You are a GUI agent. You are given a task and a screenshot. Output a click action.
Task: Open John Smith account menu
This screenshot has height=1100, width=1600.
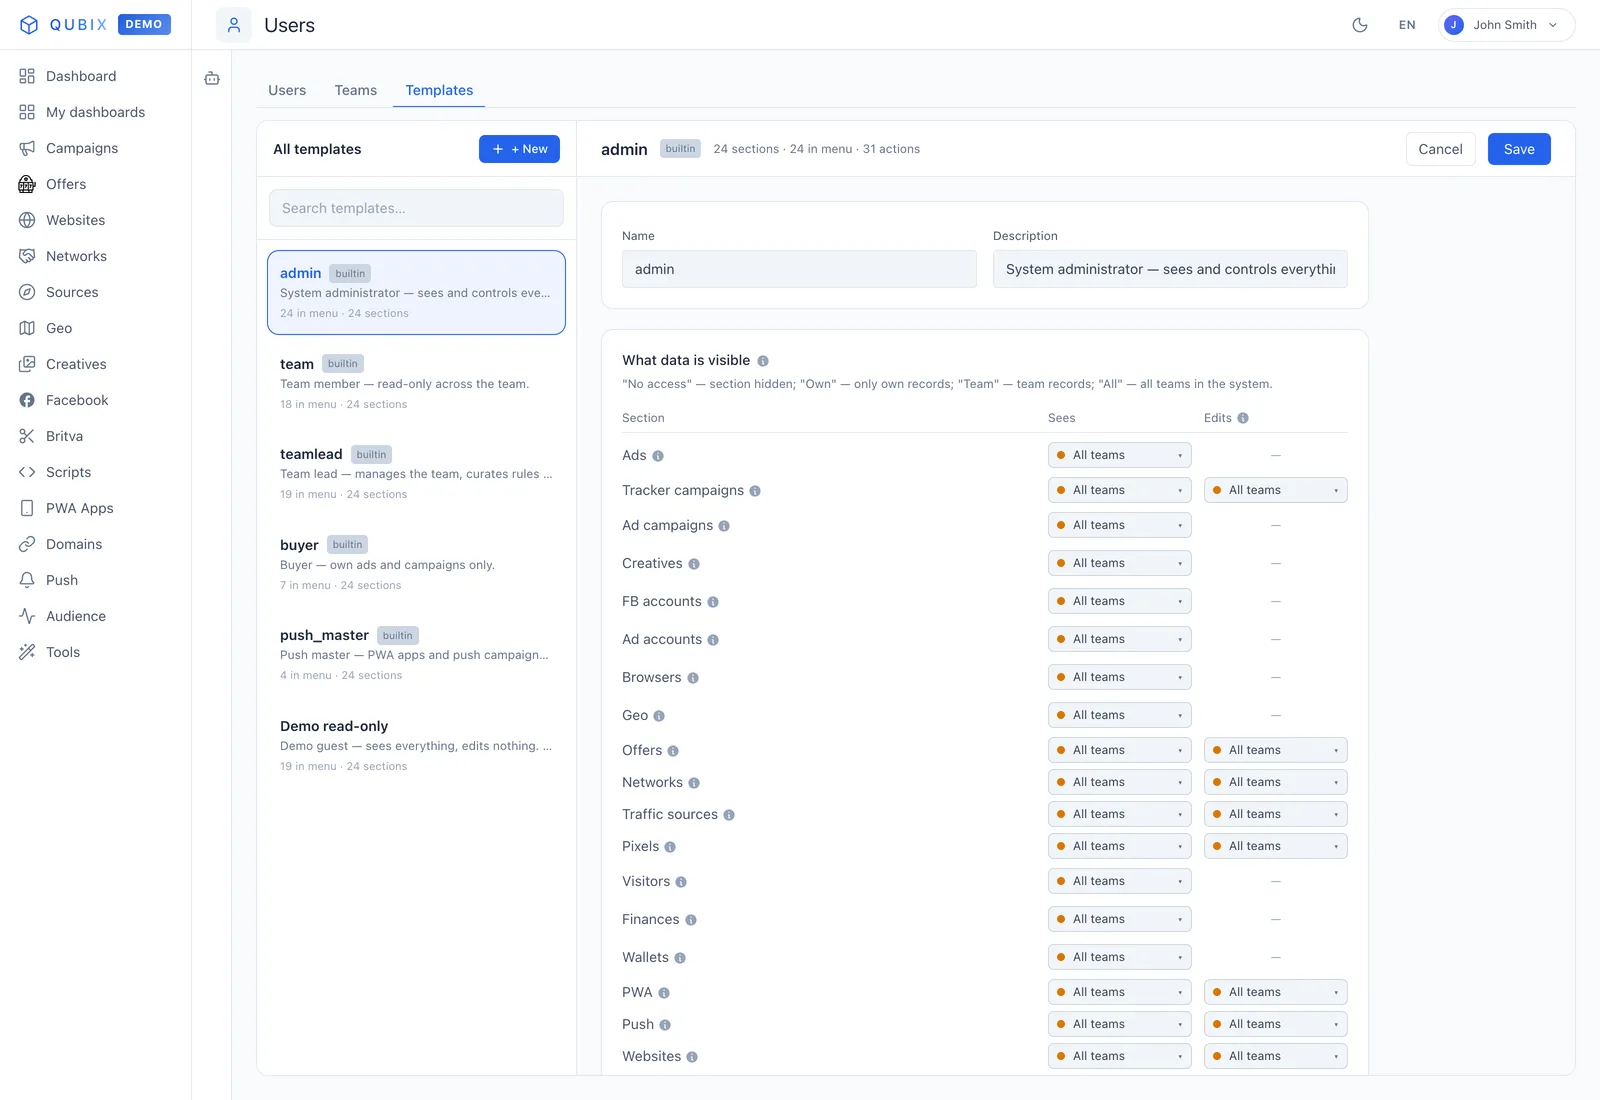pyautogui.click(x=1506, y=25)
